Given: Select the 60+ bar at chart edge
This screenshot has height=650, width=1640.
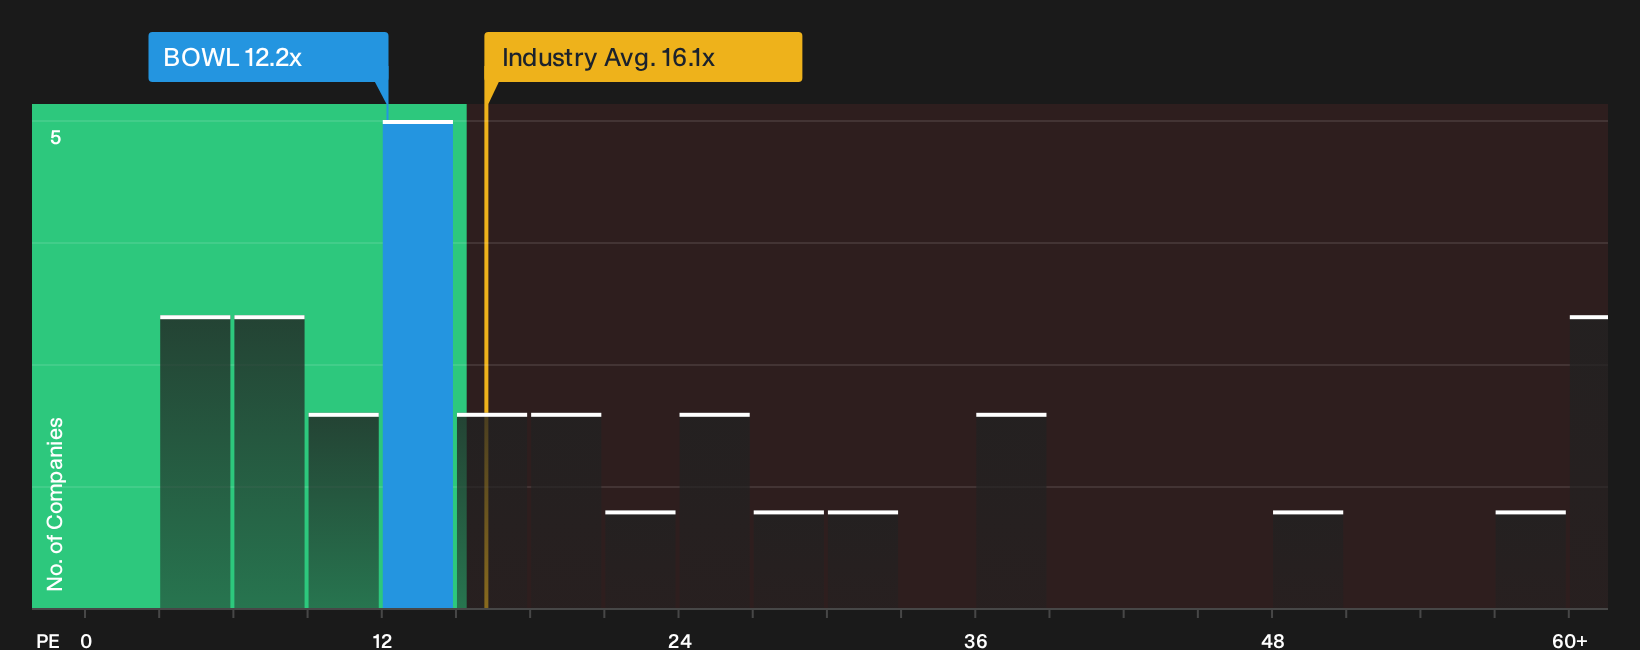Looking at the screenshot, I should [1589, 462].
